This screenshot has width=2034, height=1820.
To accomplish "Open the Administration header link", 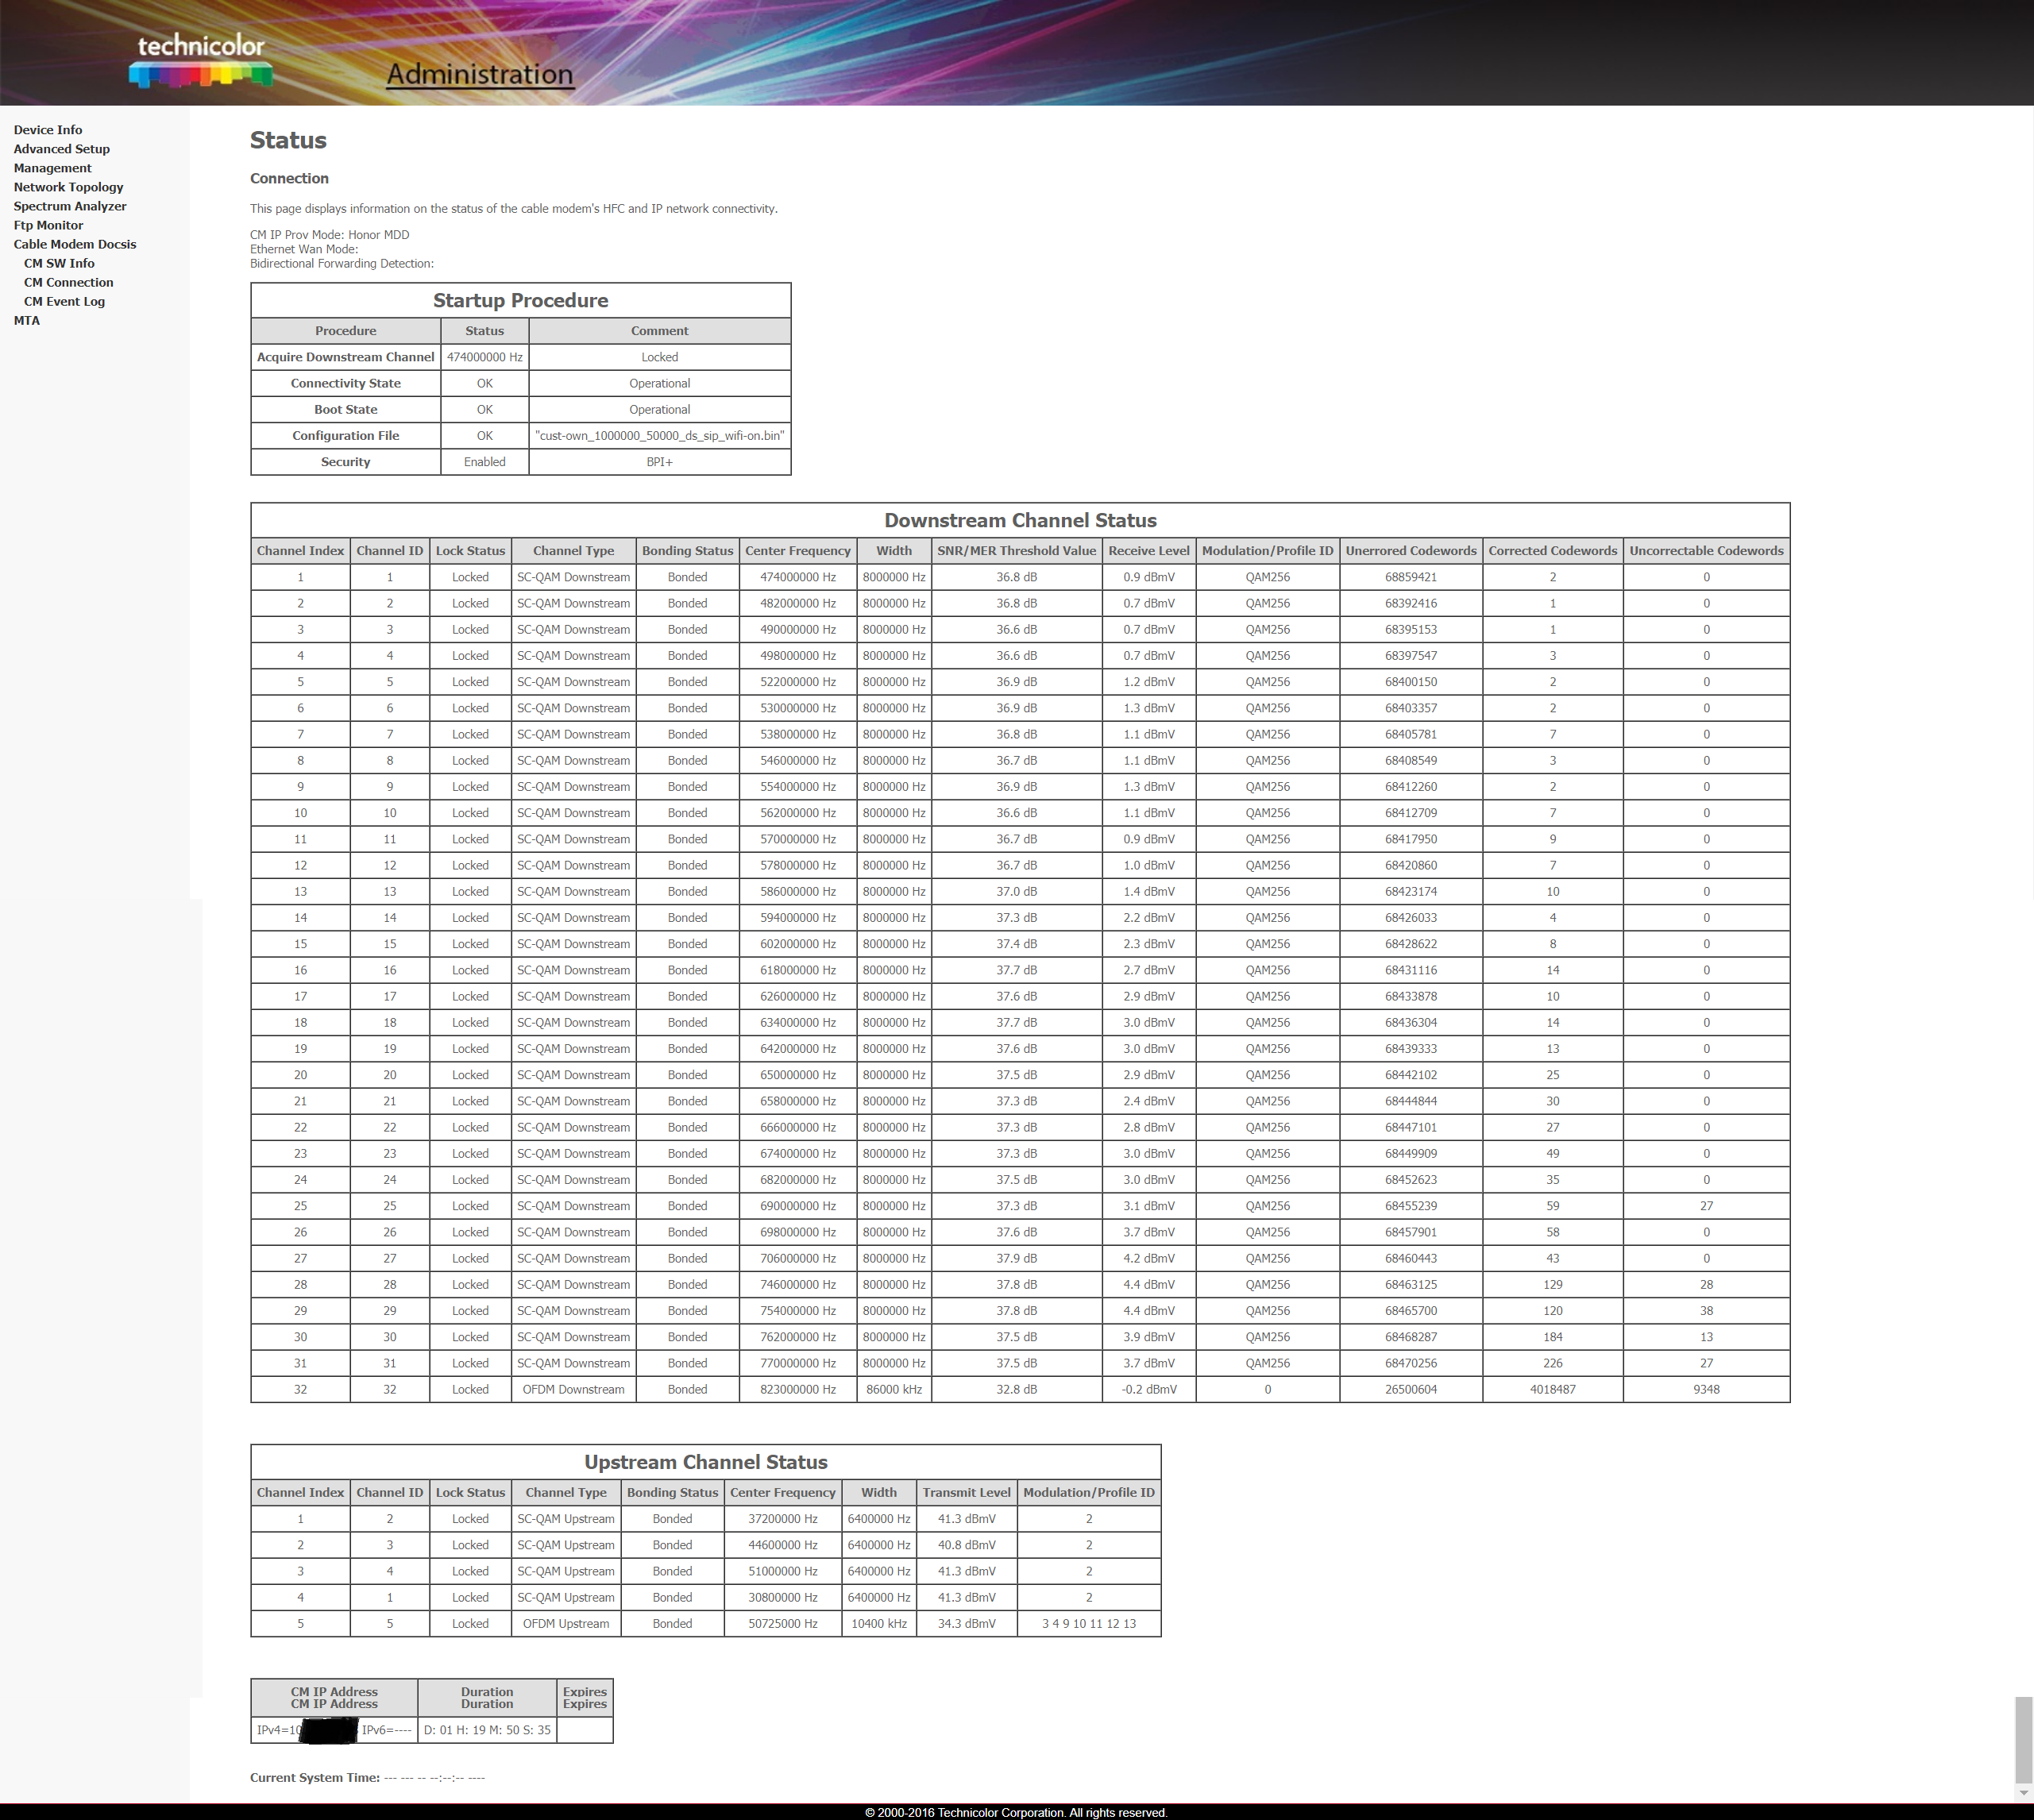I will coord(480,74).
